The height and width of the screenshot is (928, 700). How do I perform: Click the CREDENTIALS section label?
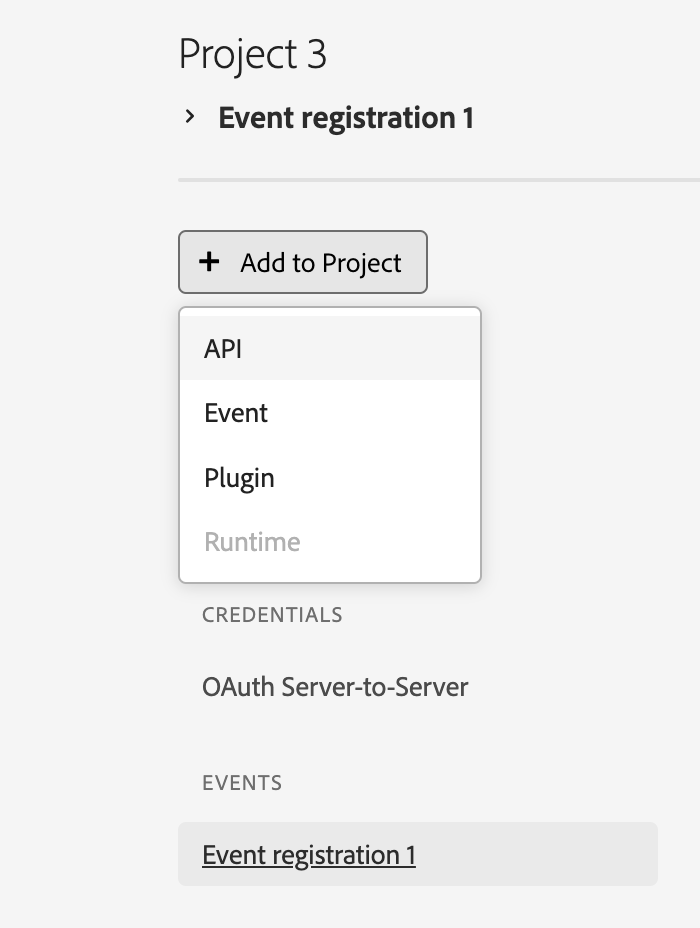(x=272, y=615)
